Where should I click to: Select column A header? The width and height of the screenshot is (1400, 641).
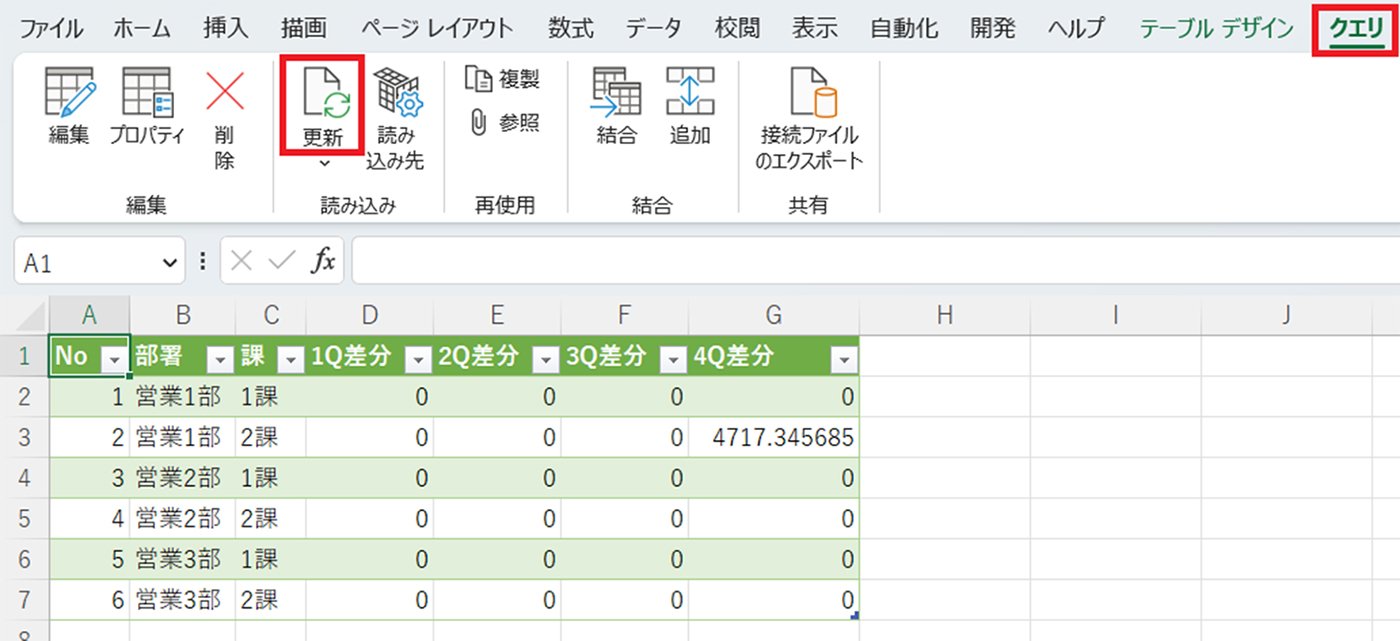point(89,315)
